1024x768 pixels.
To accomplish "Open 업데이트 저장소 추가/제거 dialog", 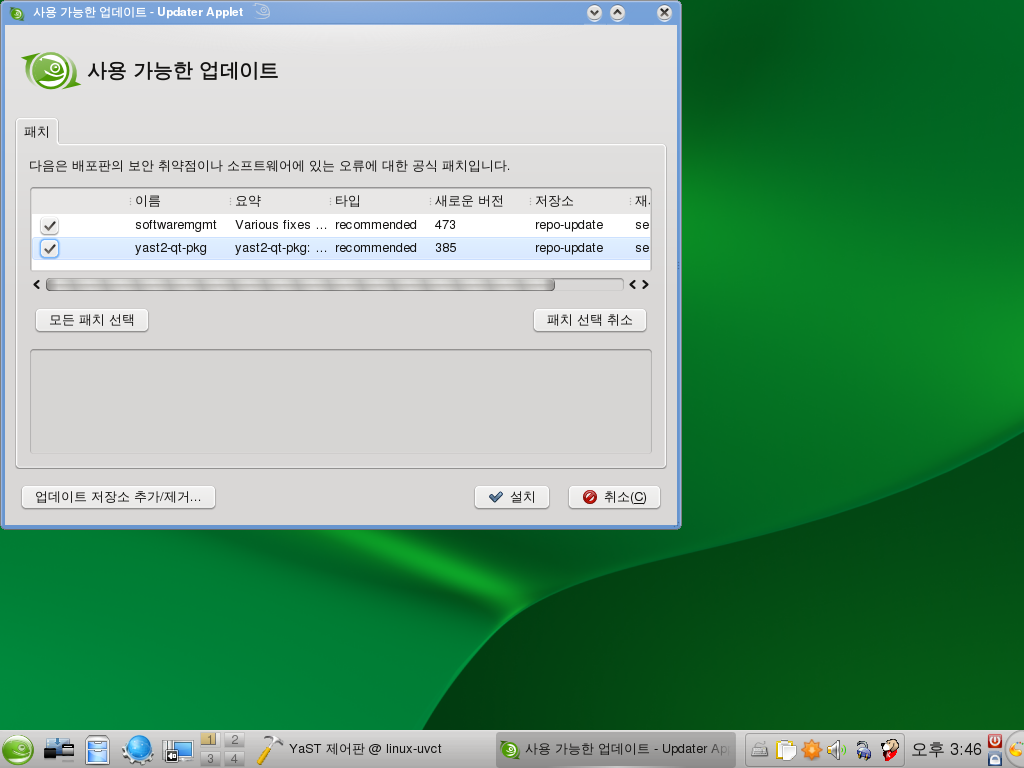I will 118,497.
